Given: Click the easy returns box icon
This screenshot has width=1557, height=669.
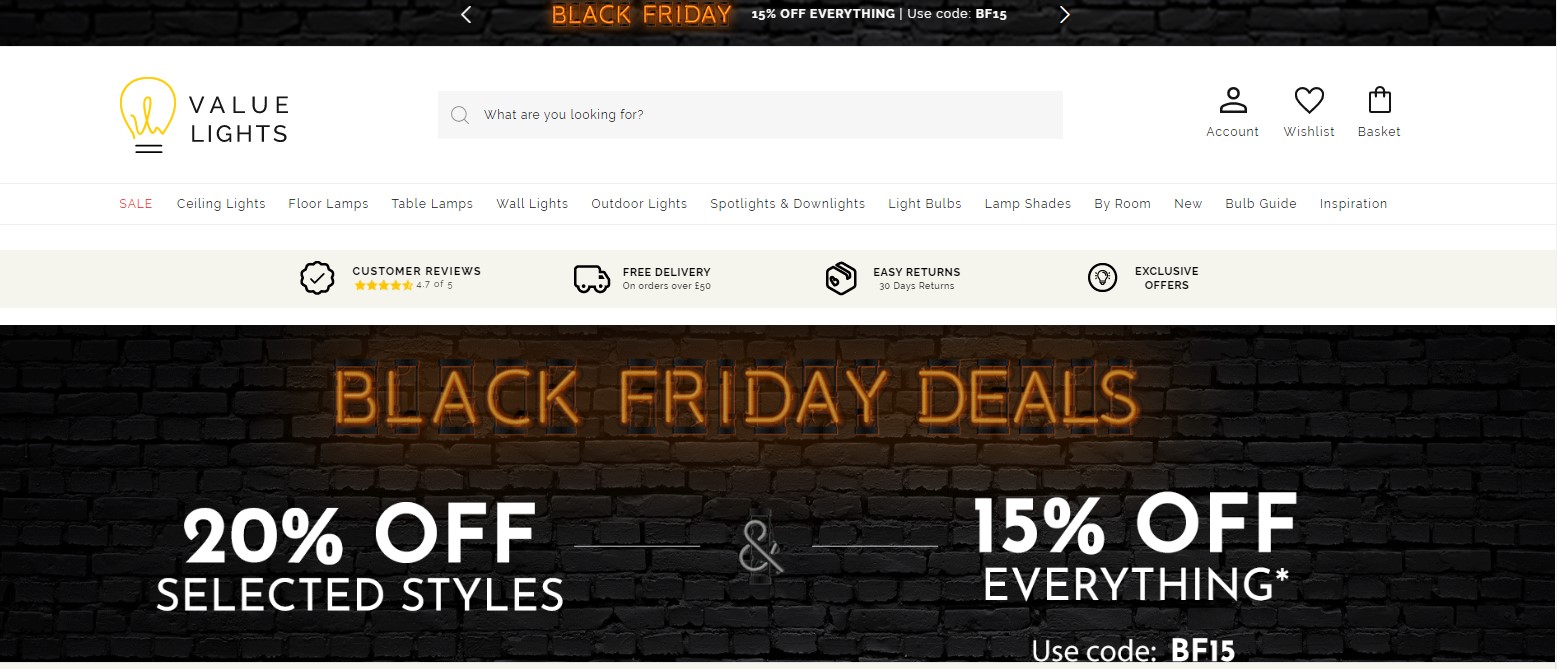Looking at the screenshot, I should pos(841,278).
